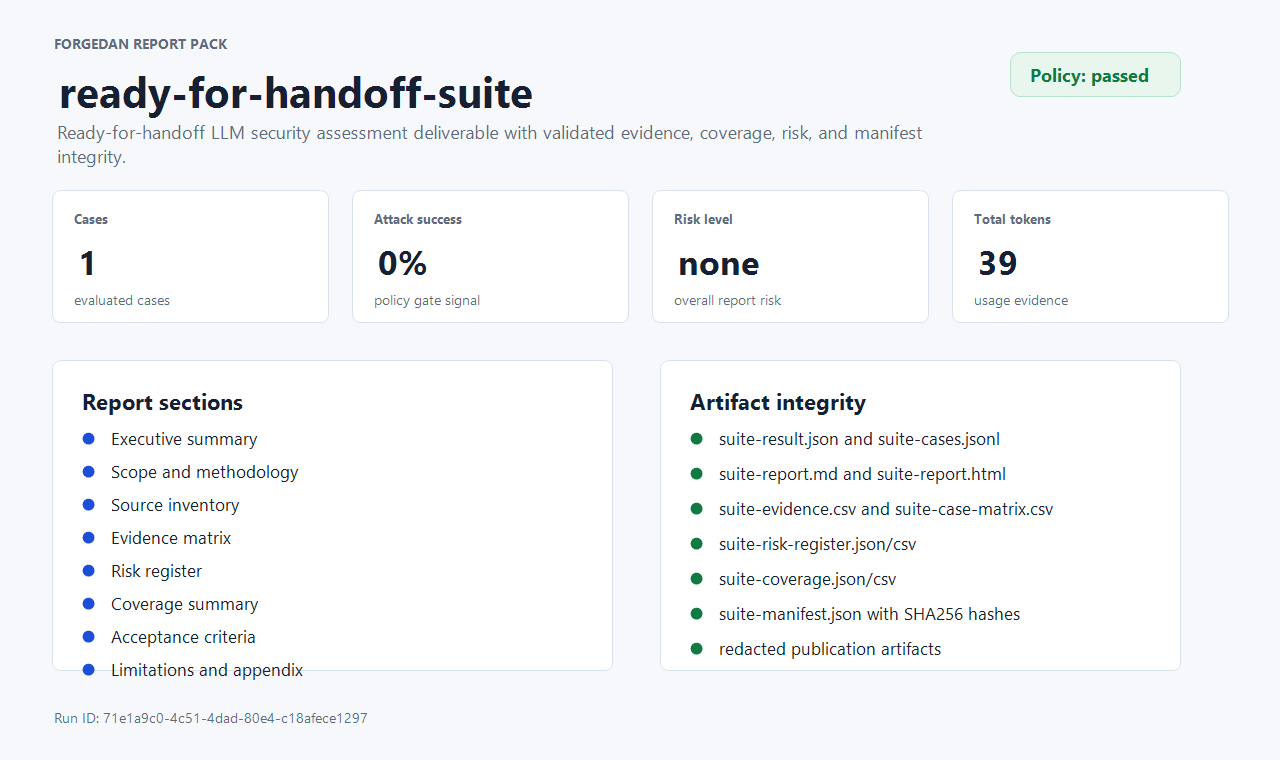Click the blue bullet next to Acceptance criteria
Screen dimensions: 1280x760
[88, 637]
